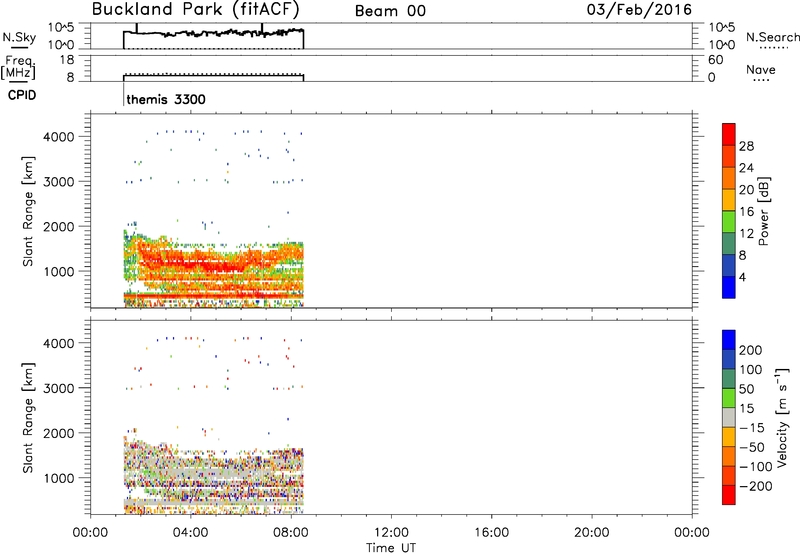Click the 'Buckland Park (fitACF)' title
This screenshot has width=800, height=554.
click(x=195, y=10)
